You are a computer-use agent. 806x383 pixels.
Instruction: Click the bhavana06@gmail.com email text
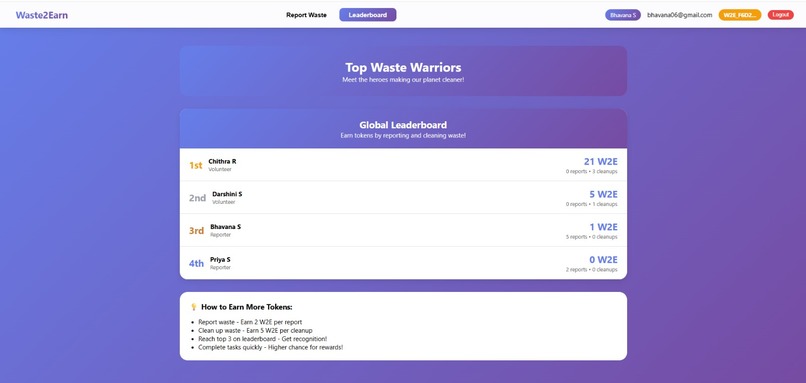pos(680,15)
